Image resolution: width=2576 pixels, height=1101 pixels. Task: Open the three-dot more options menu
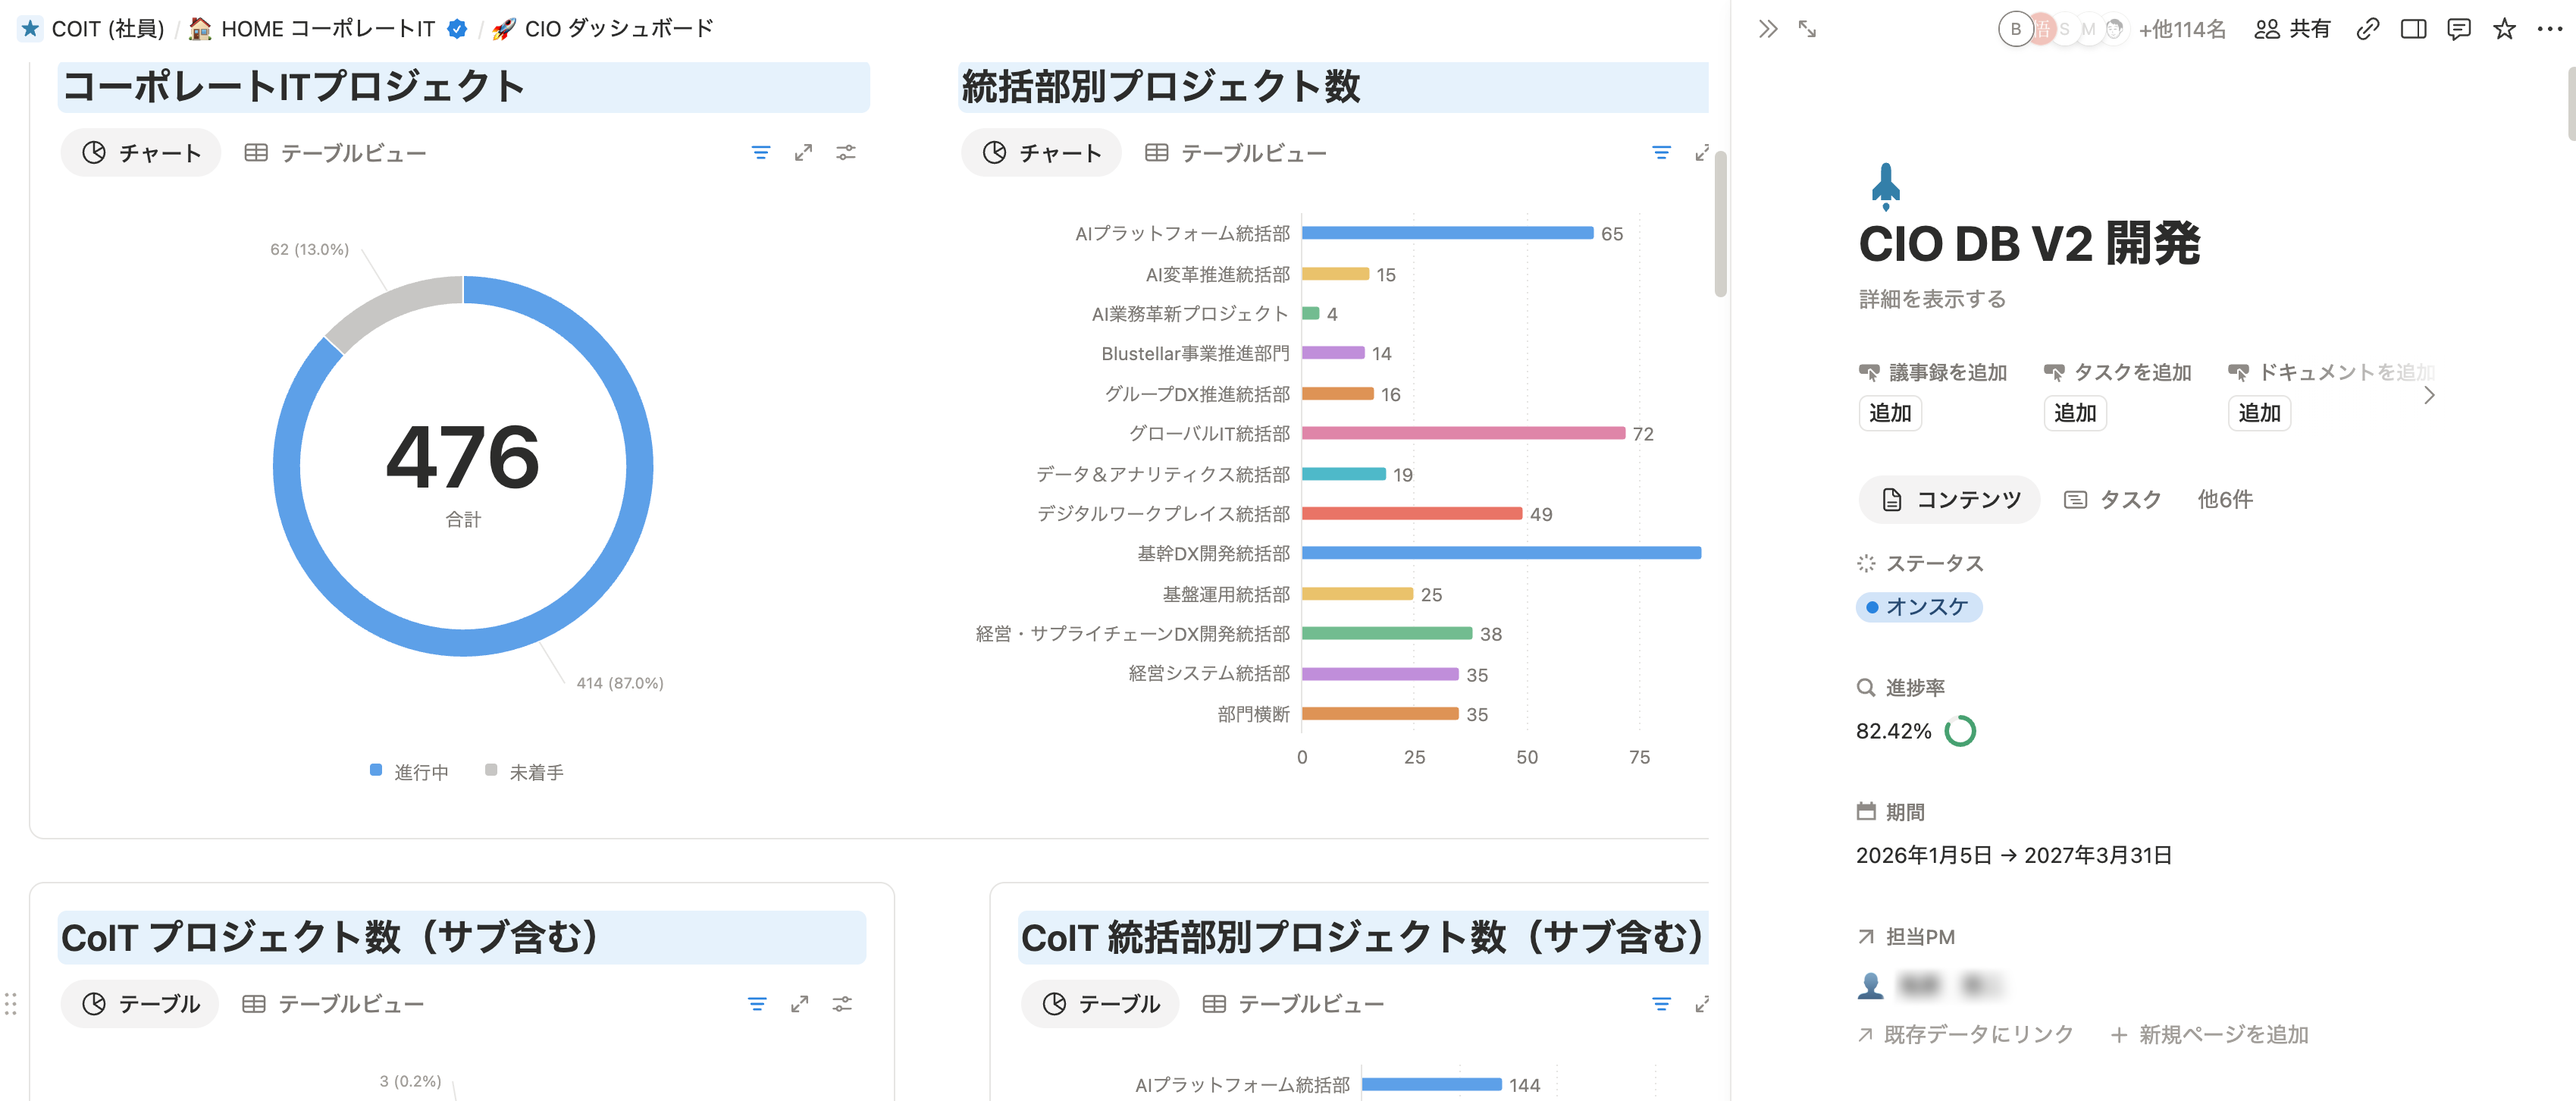(x=2550, y=29)
